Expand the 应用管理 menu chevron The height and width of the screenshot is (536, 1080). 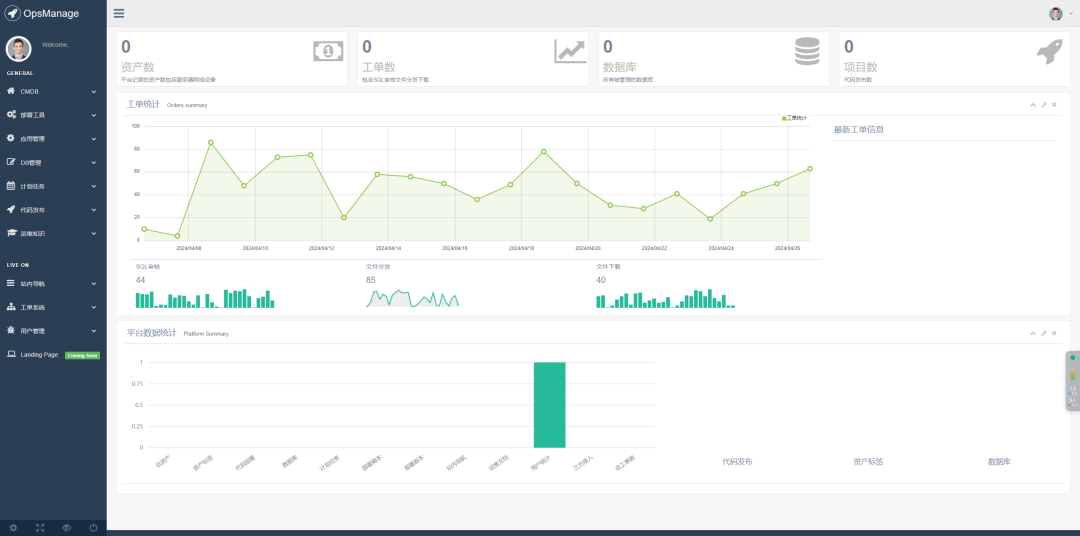[94, 138]
